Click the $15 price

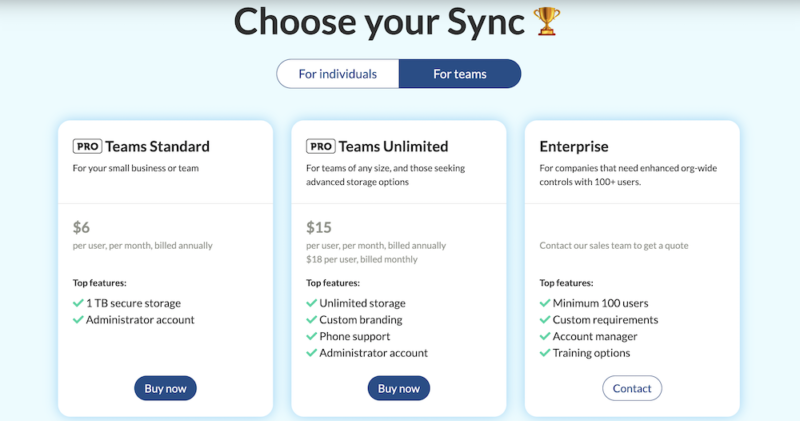pos(319,227)
